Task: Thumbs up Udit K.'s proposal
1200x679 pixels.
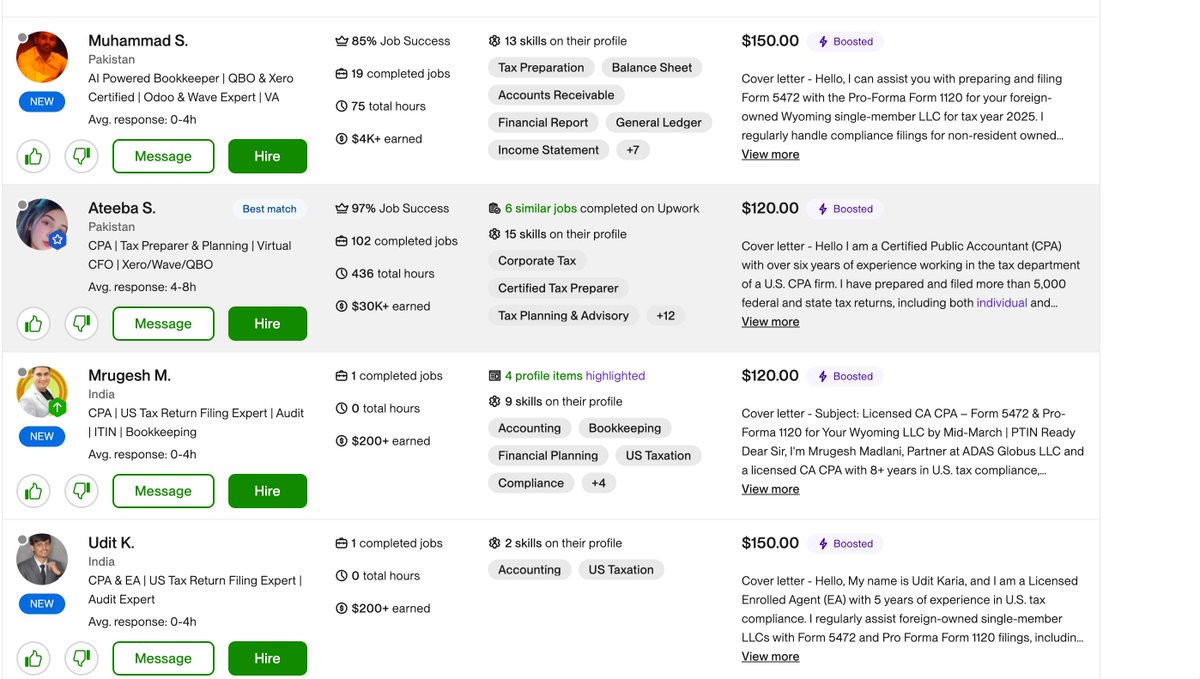Action: pyautogui.click(x=34, y=658)
